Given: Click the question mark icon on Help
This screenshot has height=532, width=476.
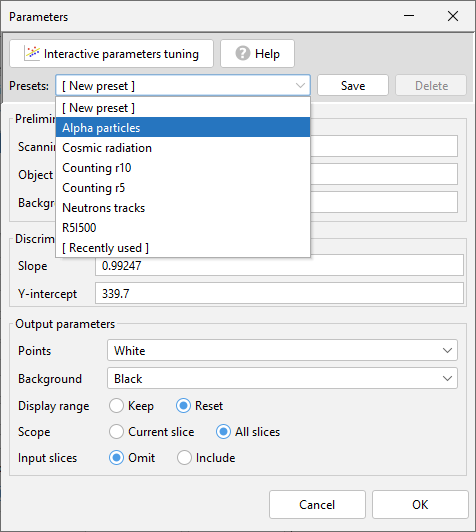Looking at the screenshot, I should [243, 53].
